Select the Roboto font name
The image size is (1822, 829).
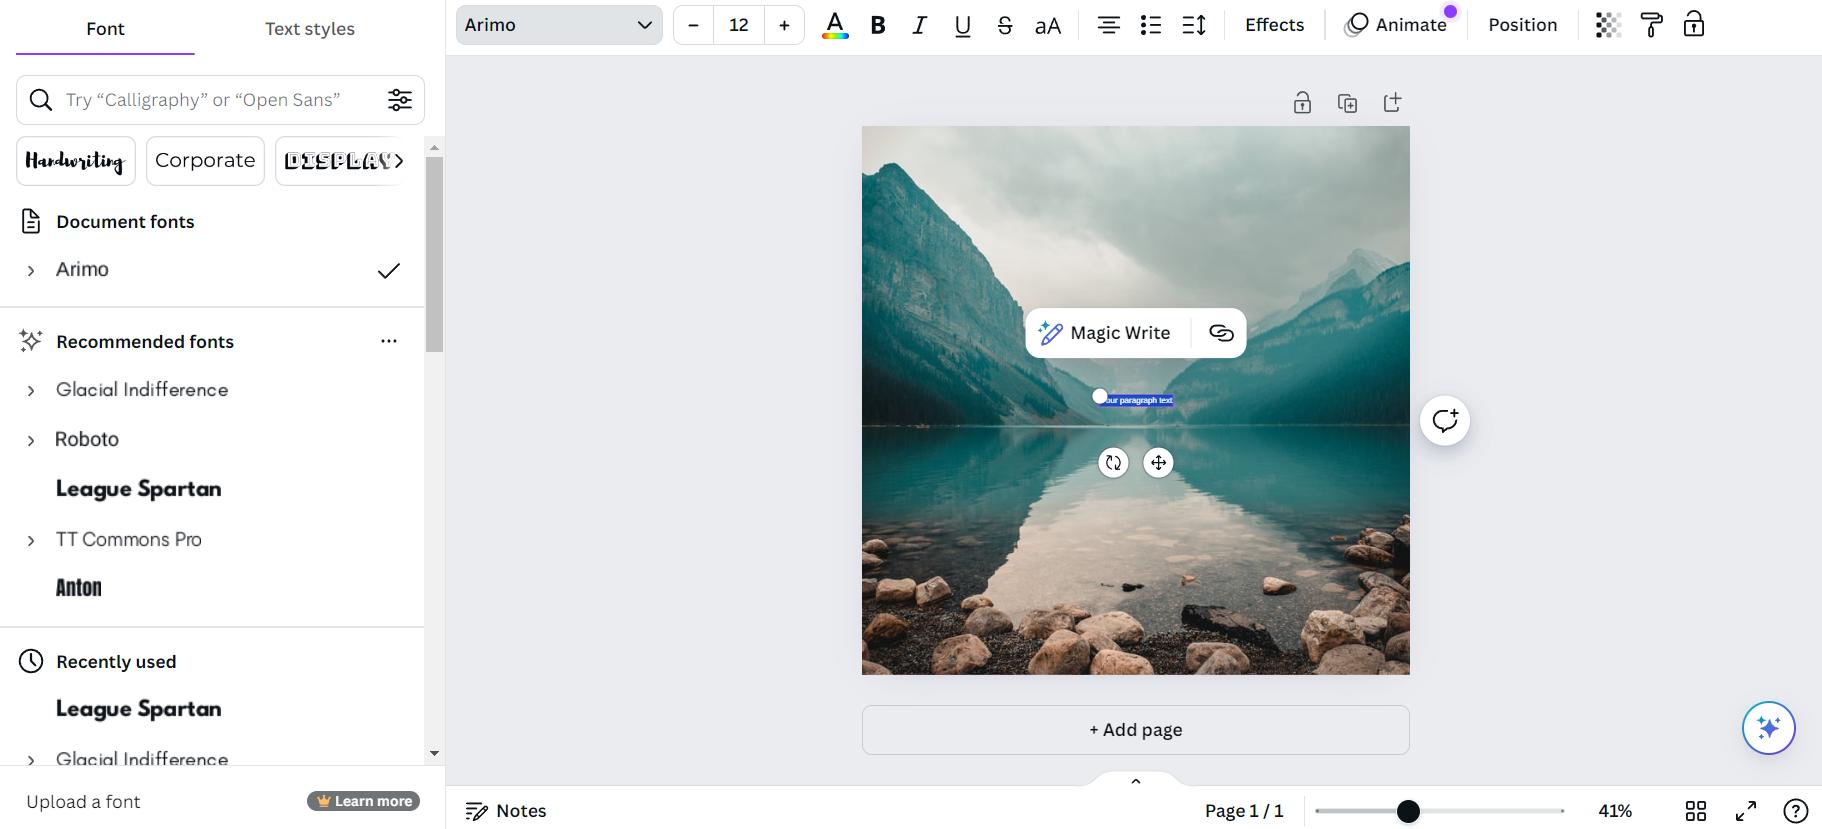[87, 439]
